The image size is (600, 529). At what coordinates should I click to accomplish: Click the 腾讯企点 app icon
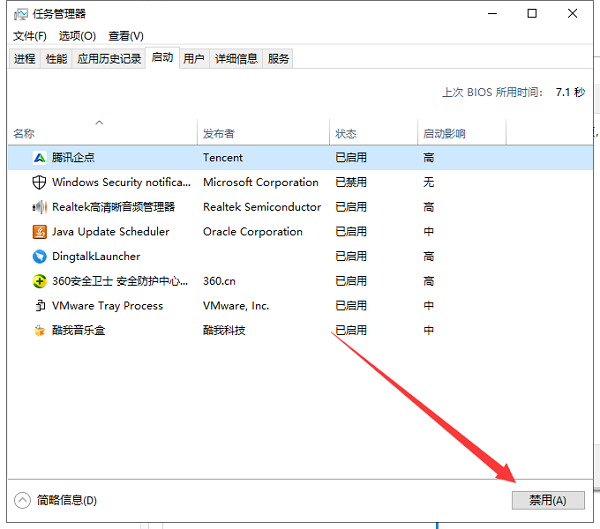(39, 158)
